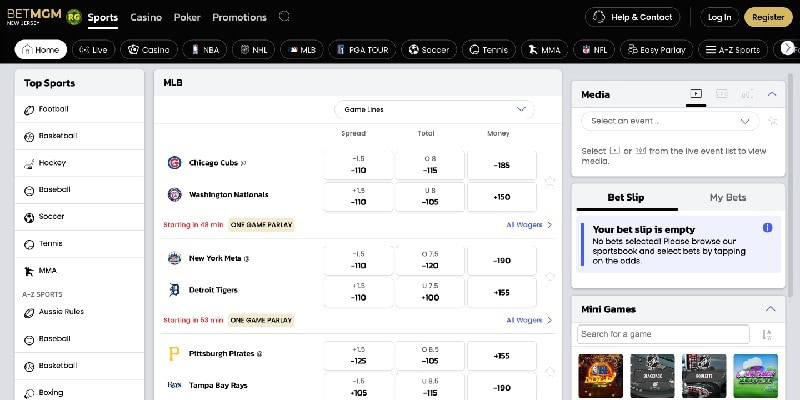Screen dimensions: 800x400
Task: Select Hockey in Top Sports
Action: coord(79,163)
